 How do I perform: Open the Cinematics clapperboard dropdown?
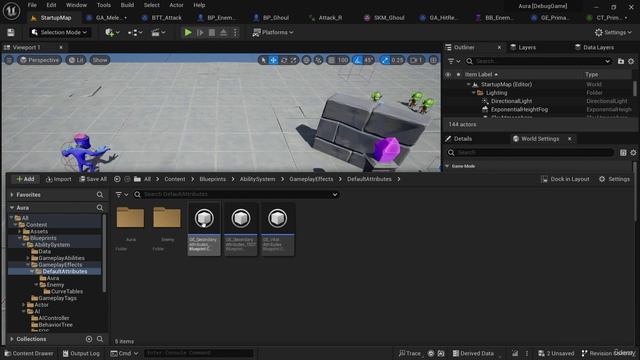pos(158,32)
